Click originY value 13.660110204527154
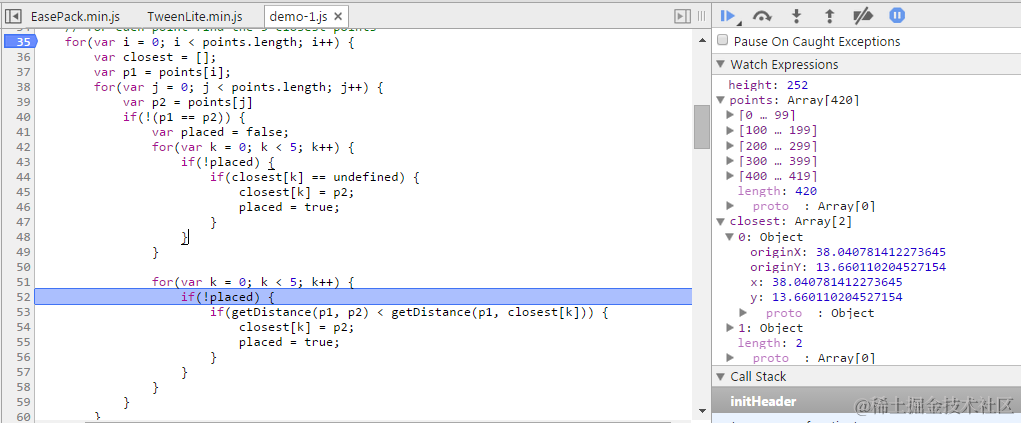The image size is (1021, 423). coord(880,267)
